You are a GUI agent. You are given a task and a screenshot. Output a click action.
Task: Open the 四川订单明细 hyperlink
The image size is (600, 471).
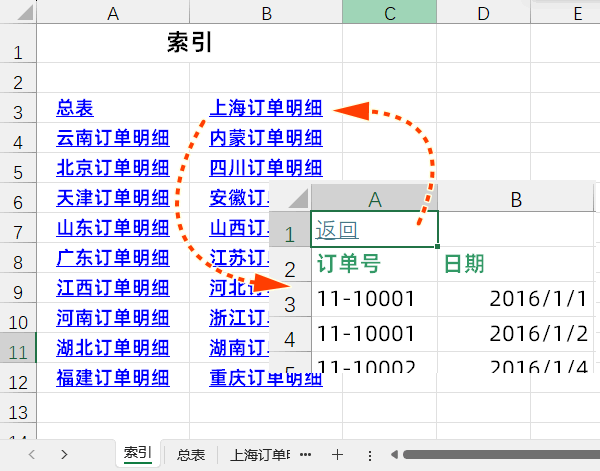pos(266,168)
